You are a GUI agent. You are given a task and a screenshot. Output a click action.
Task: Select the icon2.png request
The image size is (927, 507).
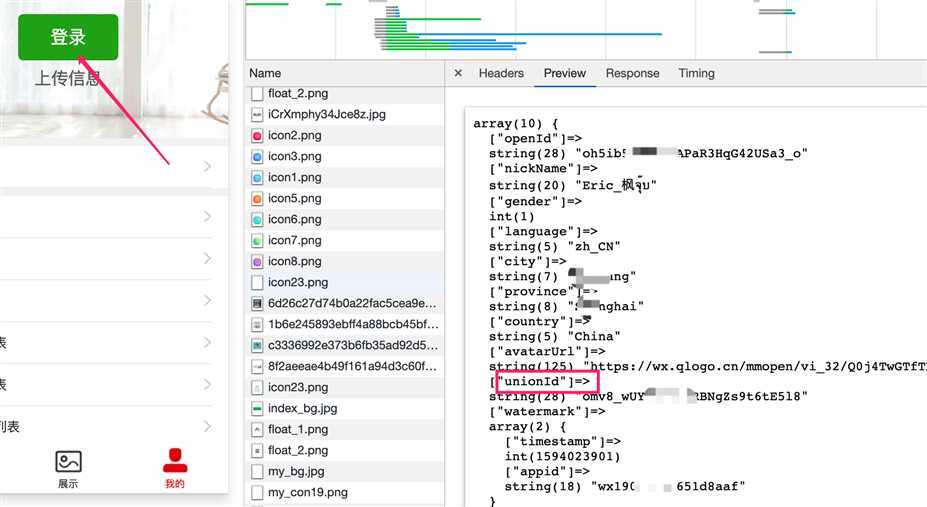345,135
